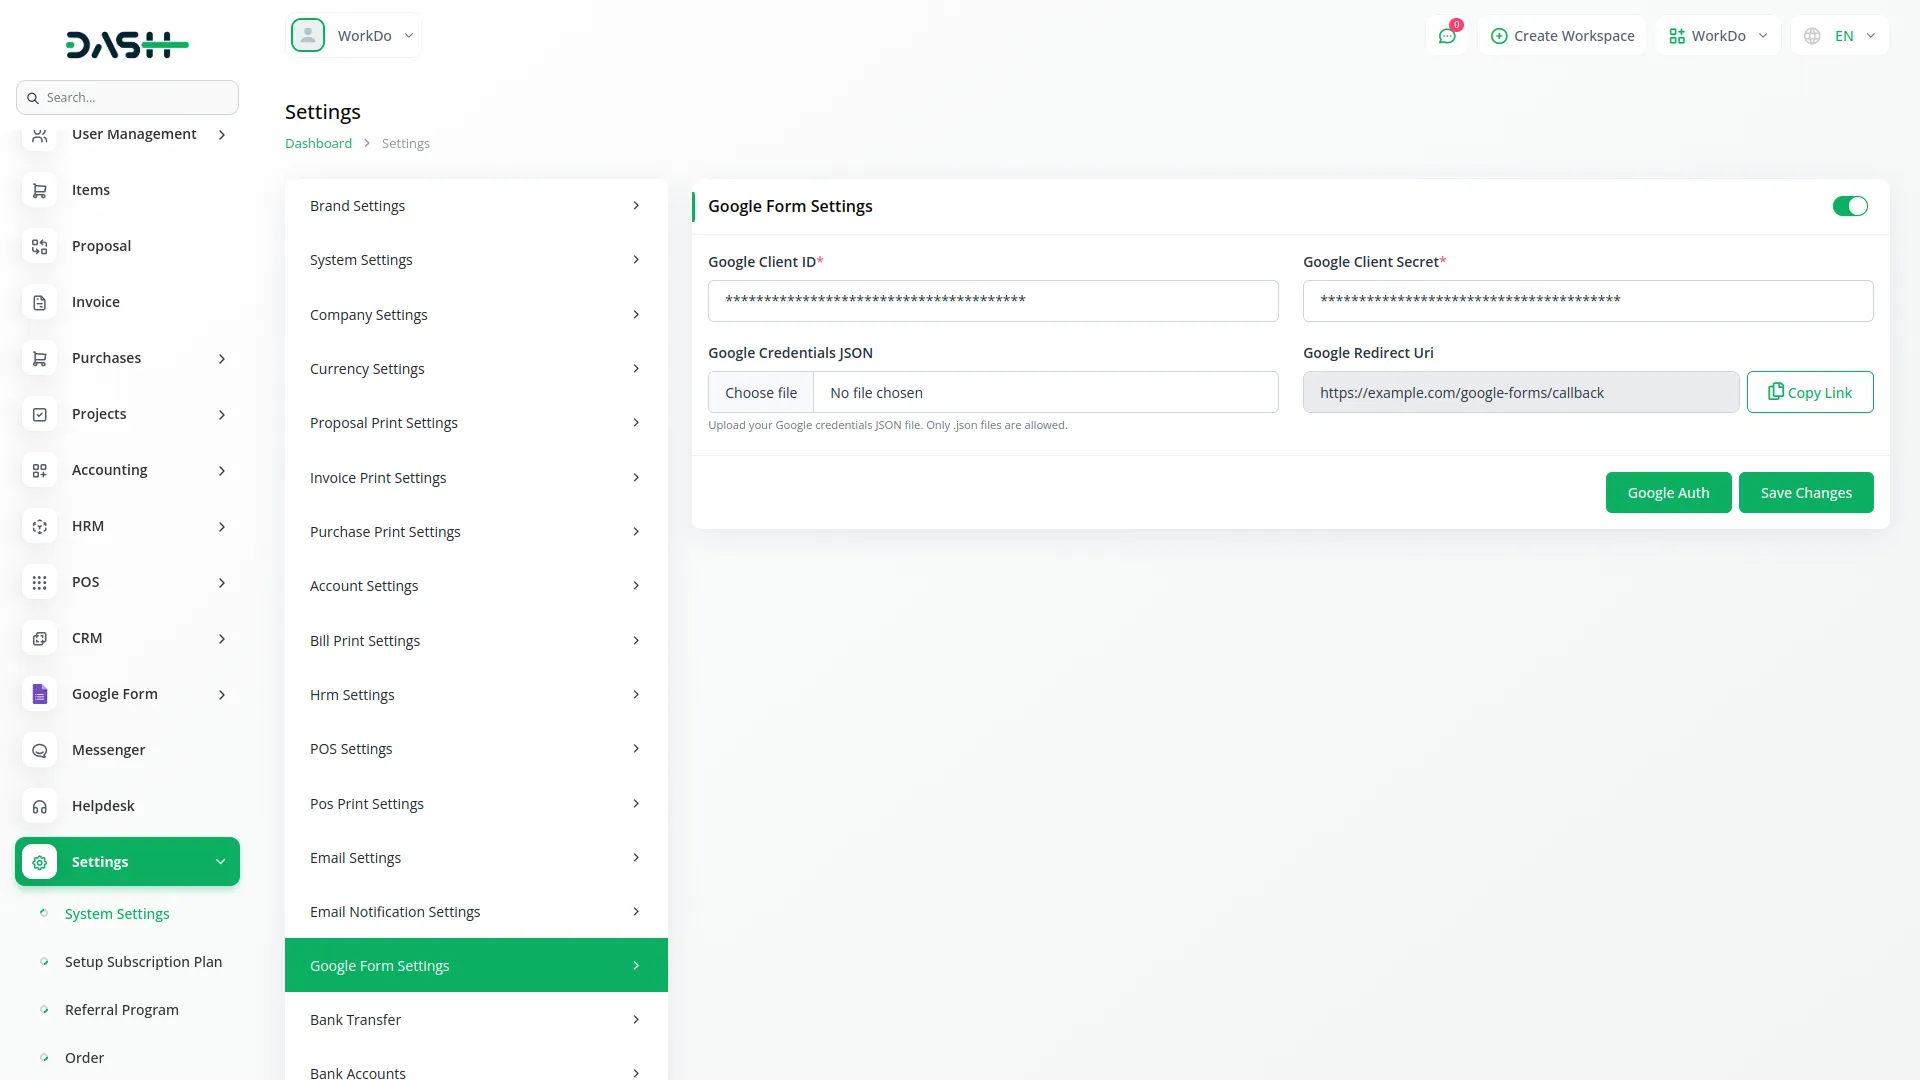Screen dimensions: 1920x1080
Task: Click the Save Changes button
Action: [1805, 492]
